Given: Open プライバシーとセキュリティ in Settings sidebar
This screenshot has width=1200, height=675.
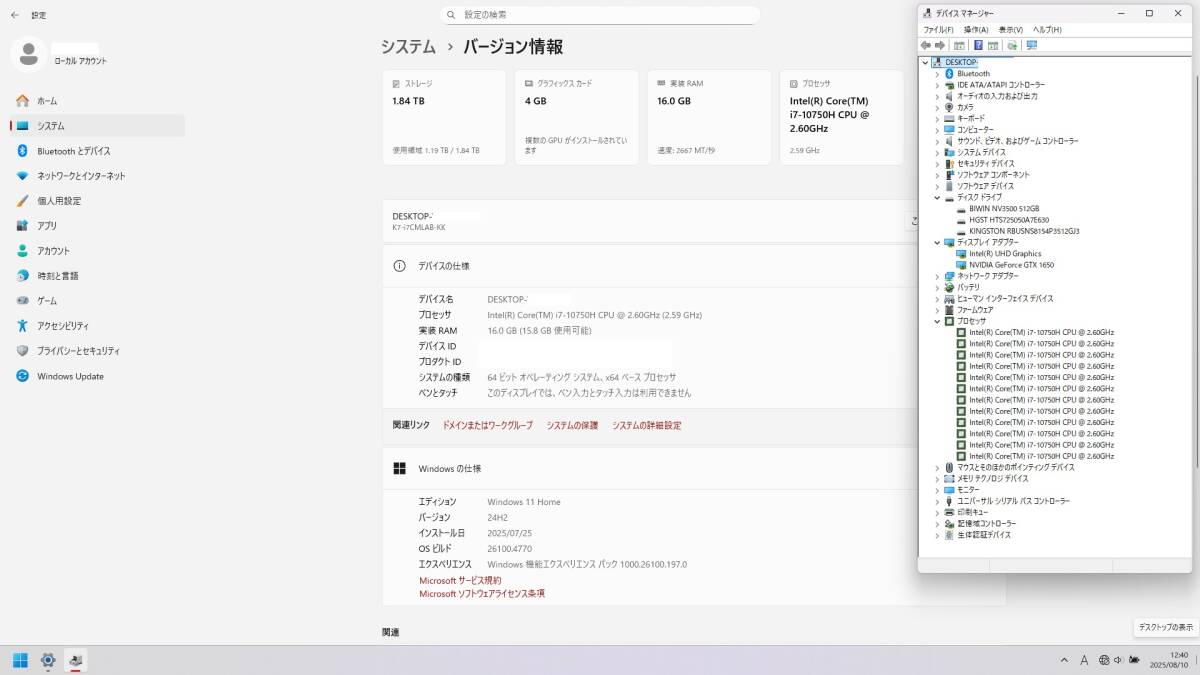Looking at the screenshot, I should [97, 351].
